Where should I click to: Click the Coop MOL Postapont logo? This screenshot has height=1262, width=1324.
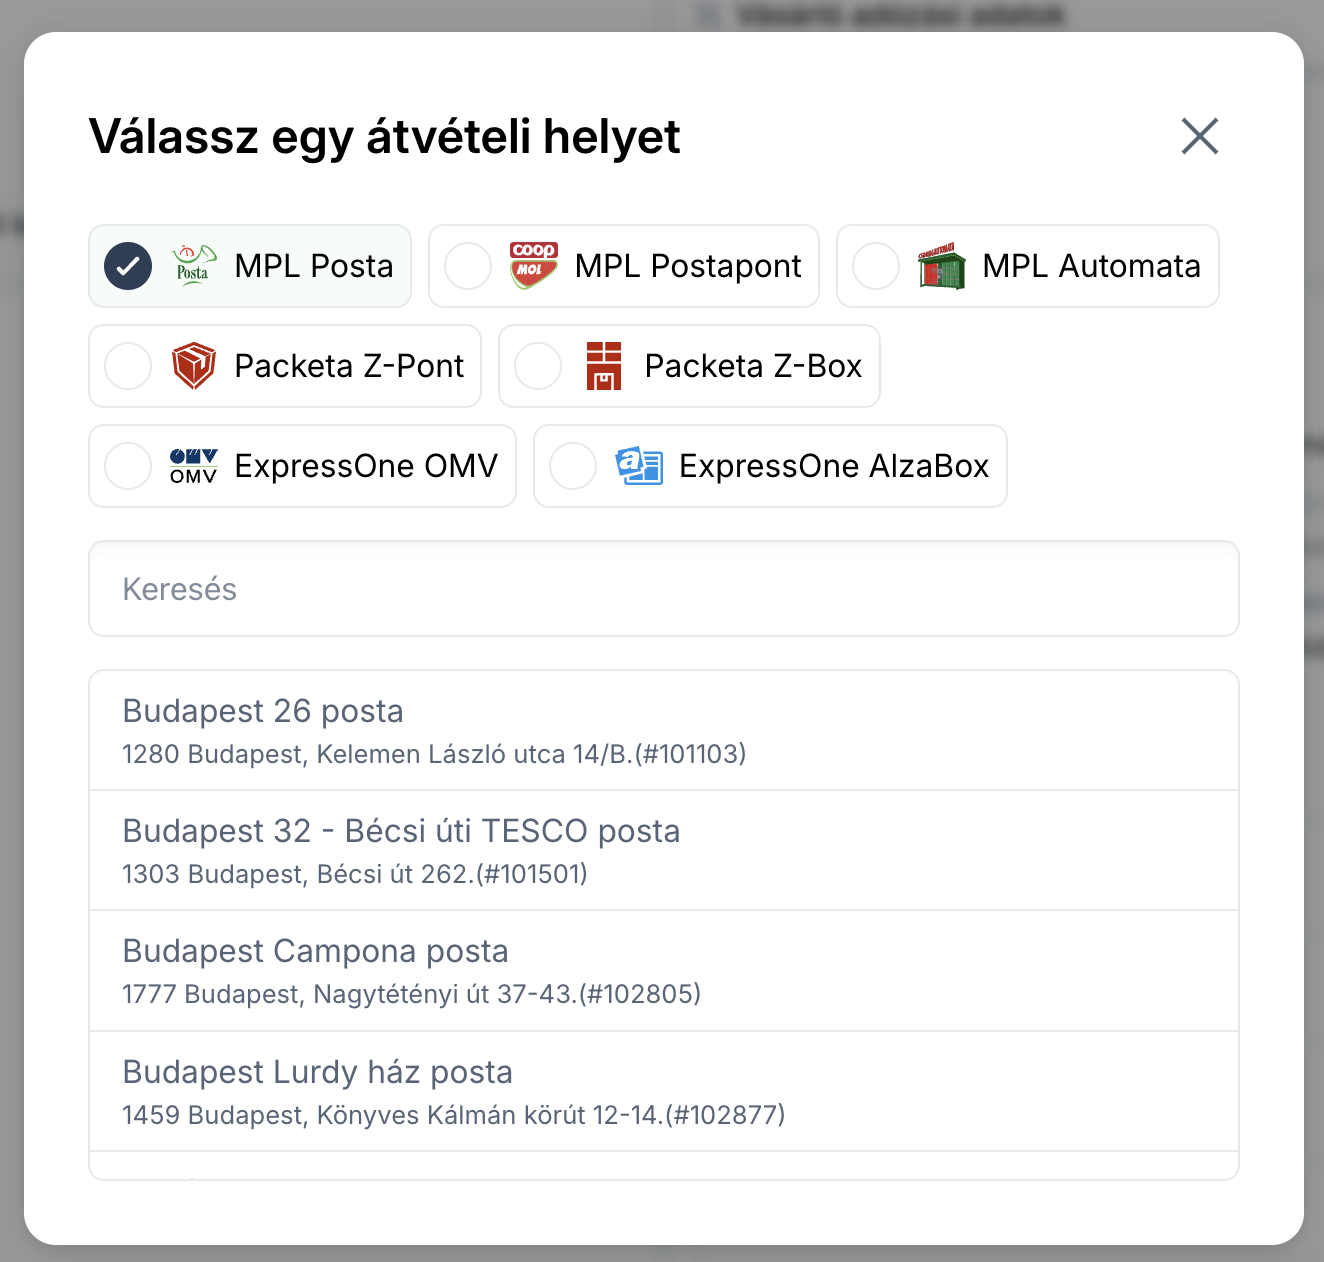[x=534, y=266]
